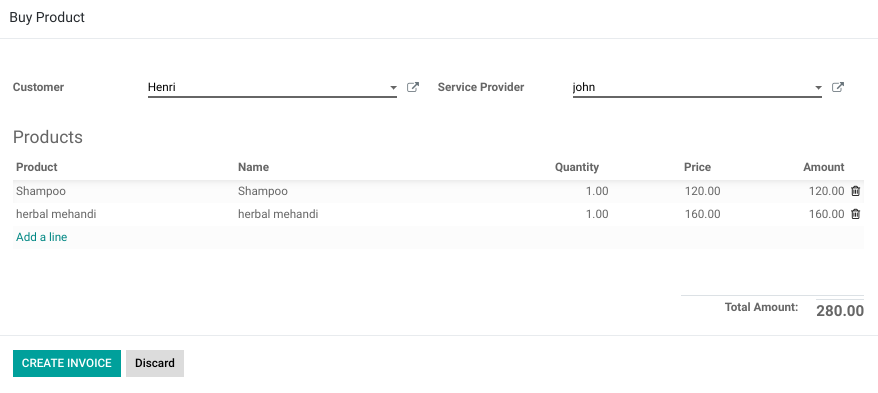
Task: Sort by the Product column header
Action: click(x=37, y=167)
